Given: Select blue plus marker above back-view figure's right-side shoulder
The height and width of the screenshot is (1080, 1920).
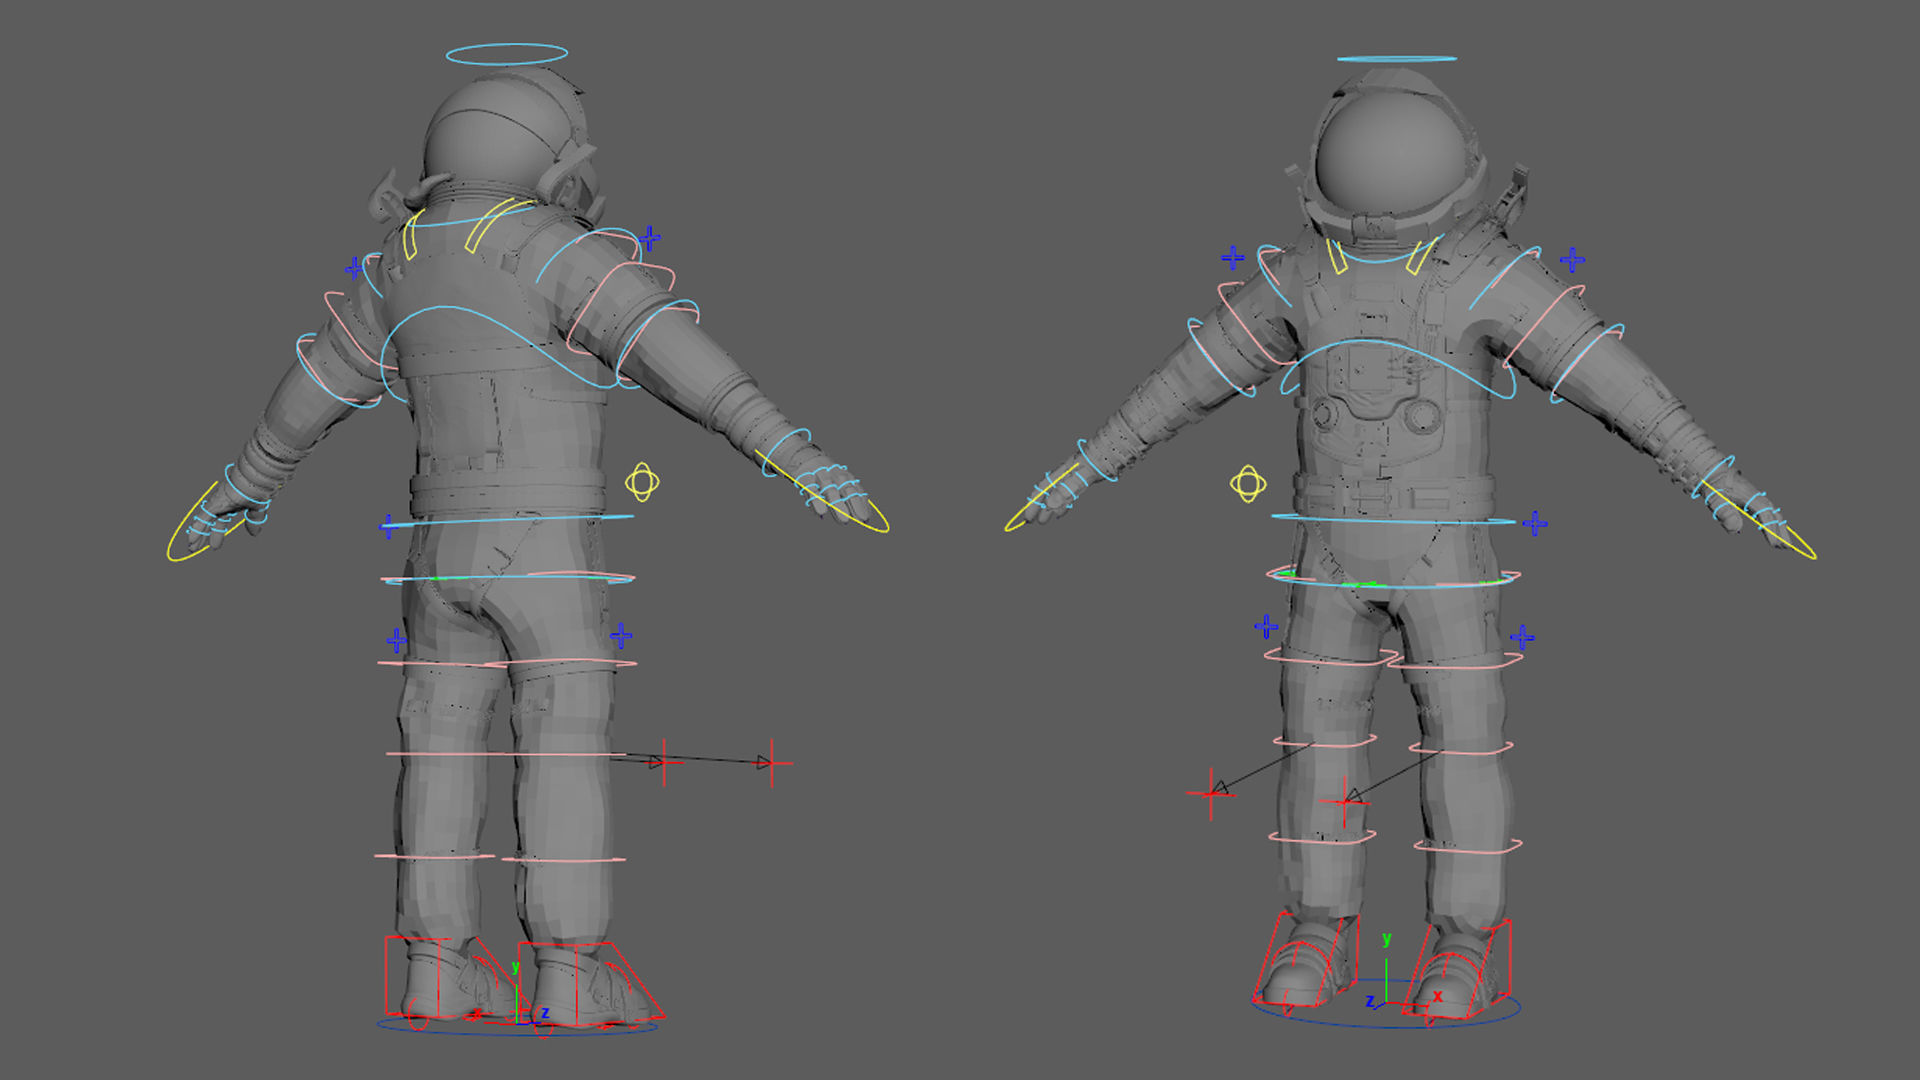Looking at the screenshot, I should 650,238.
